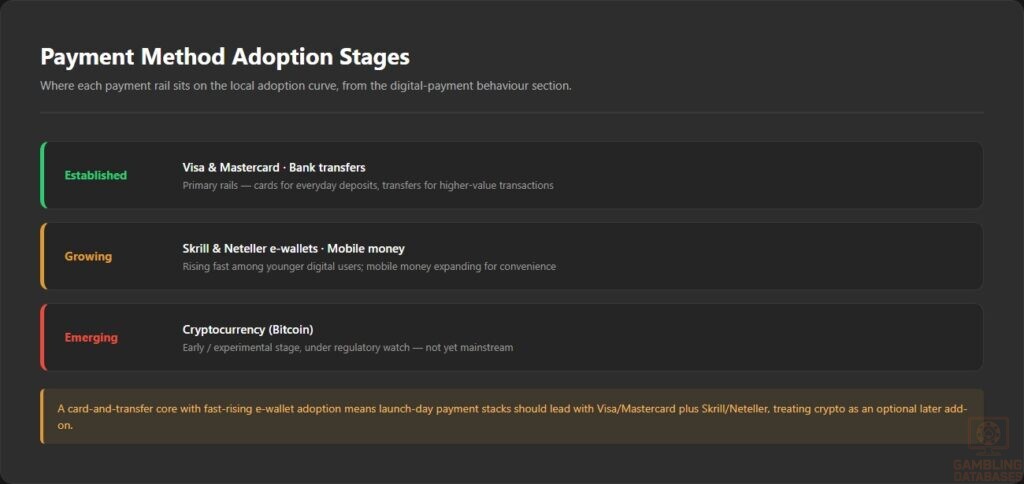This screenshot has width=1024, height=484.
Task: Click the red 'Emerging' stage label
Action: tap(91, 338)
